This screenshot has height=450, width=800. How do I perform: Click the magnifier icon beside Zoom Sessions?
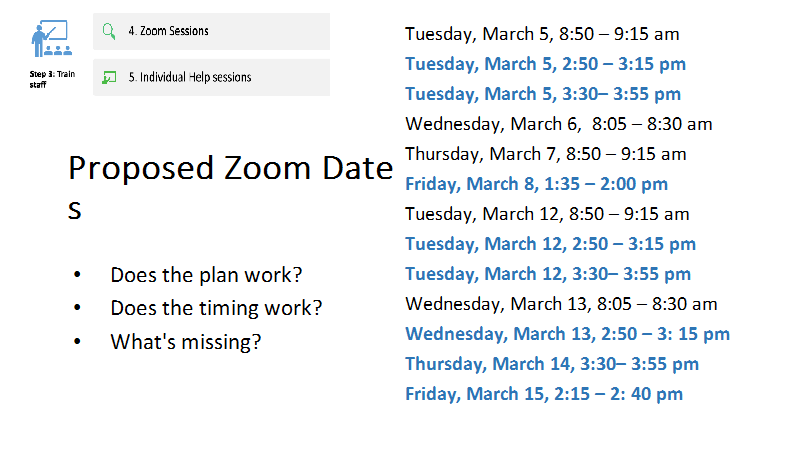(109, 31)
